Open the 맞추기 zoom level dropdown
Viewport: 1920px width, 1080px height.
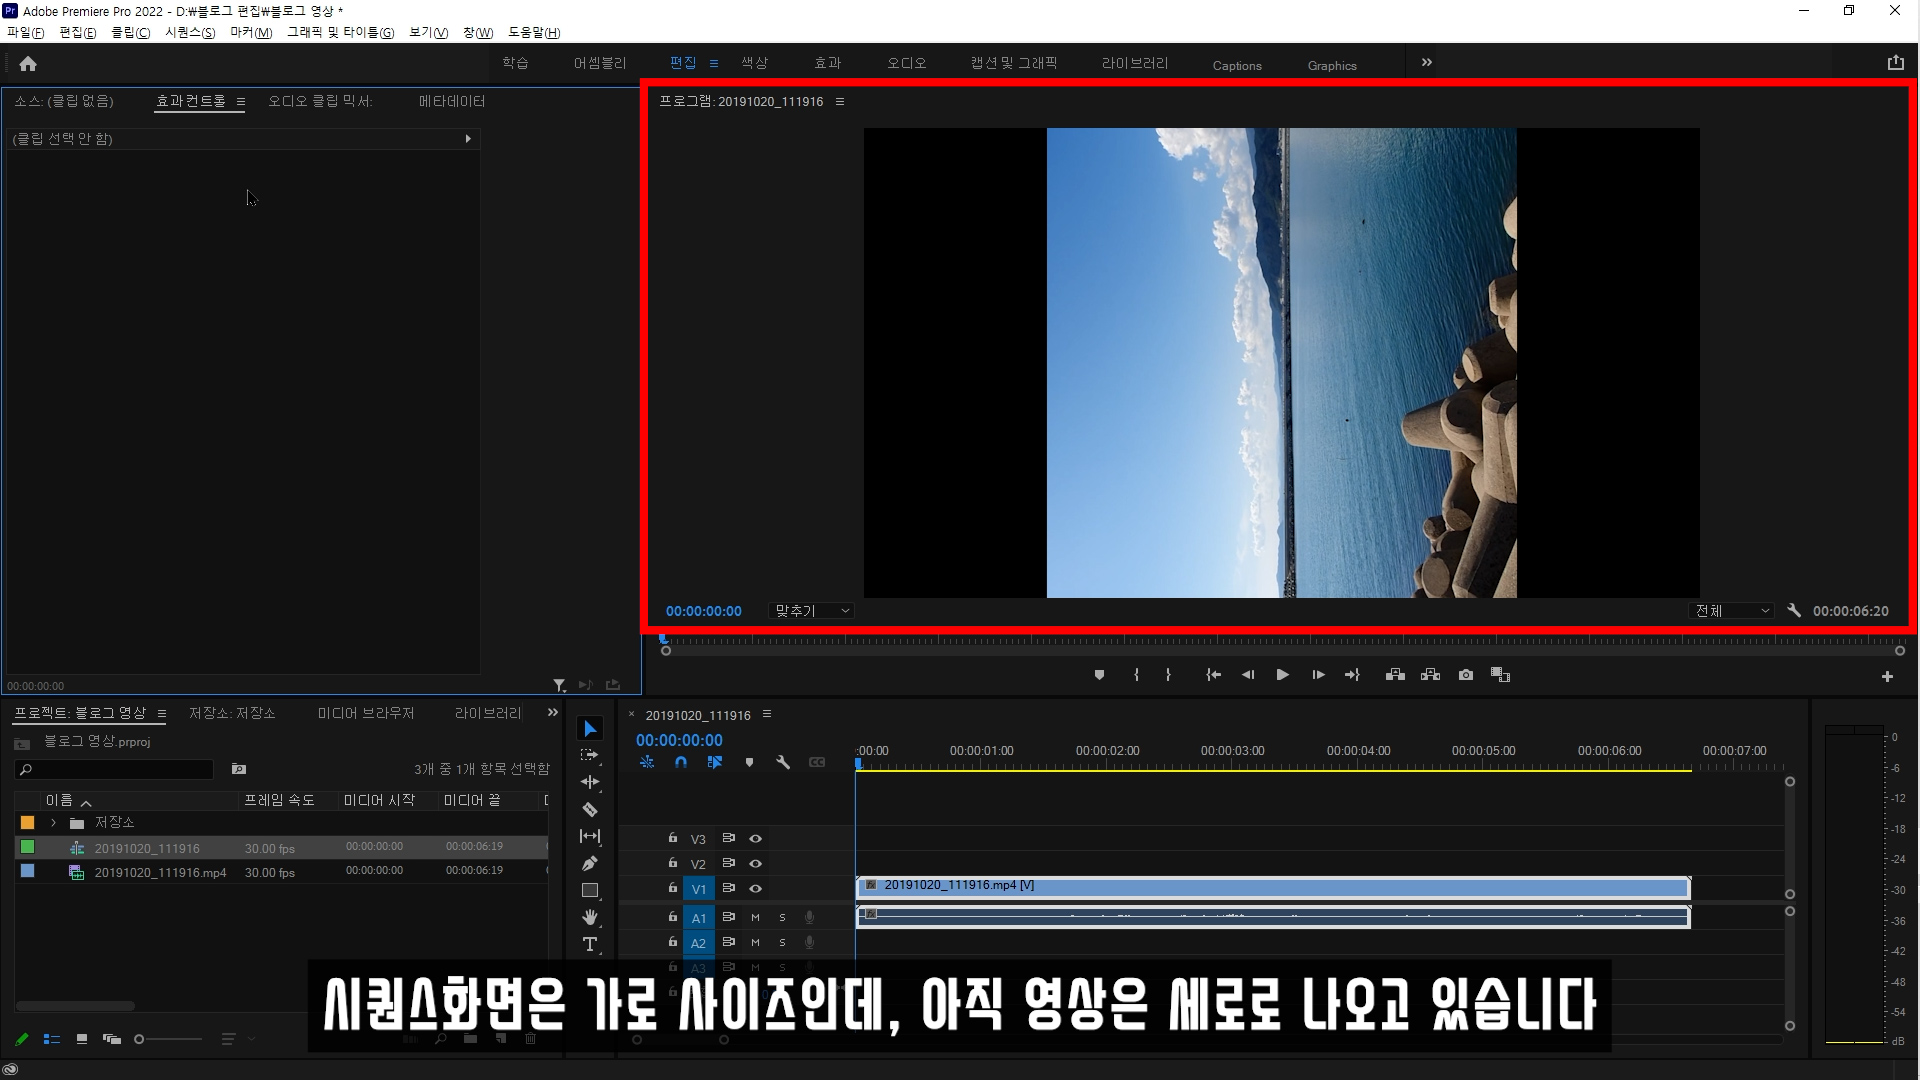point(812,611)
